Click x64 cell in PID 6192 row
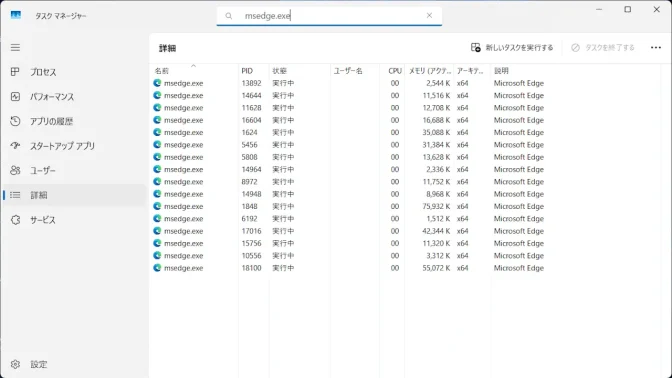The height and width of the screenshot is (378, 672). [462, 219]
